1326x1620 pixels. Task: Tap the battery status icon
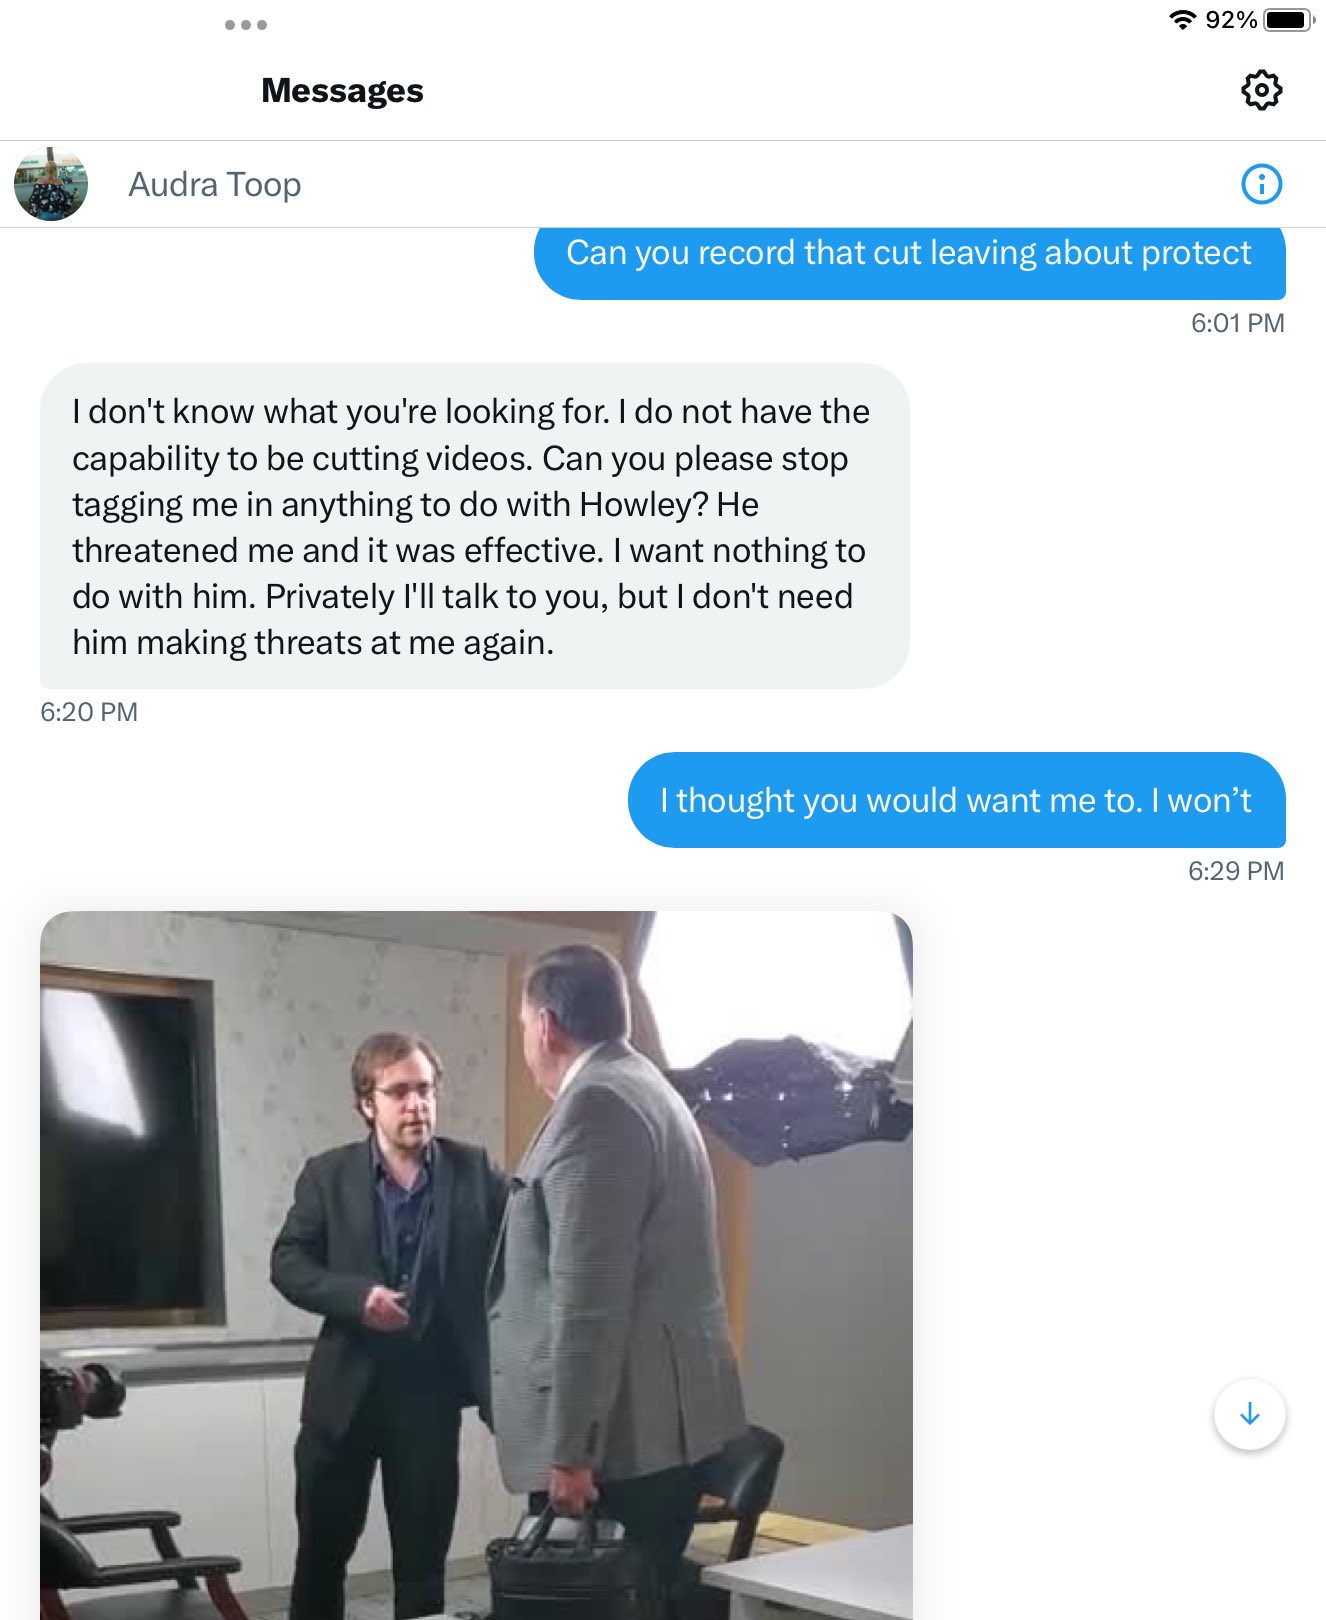point(1288,20)
